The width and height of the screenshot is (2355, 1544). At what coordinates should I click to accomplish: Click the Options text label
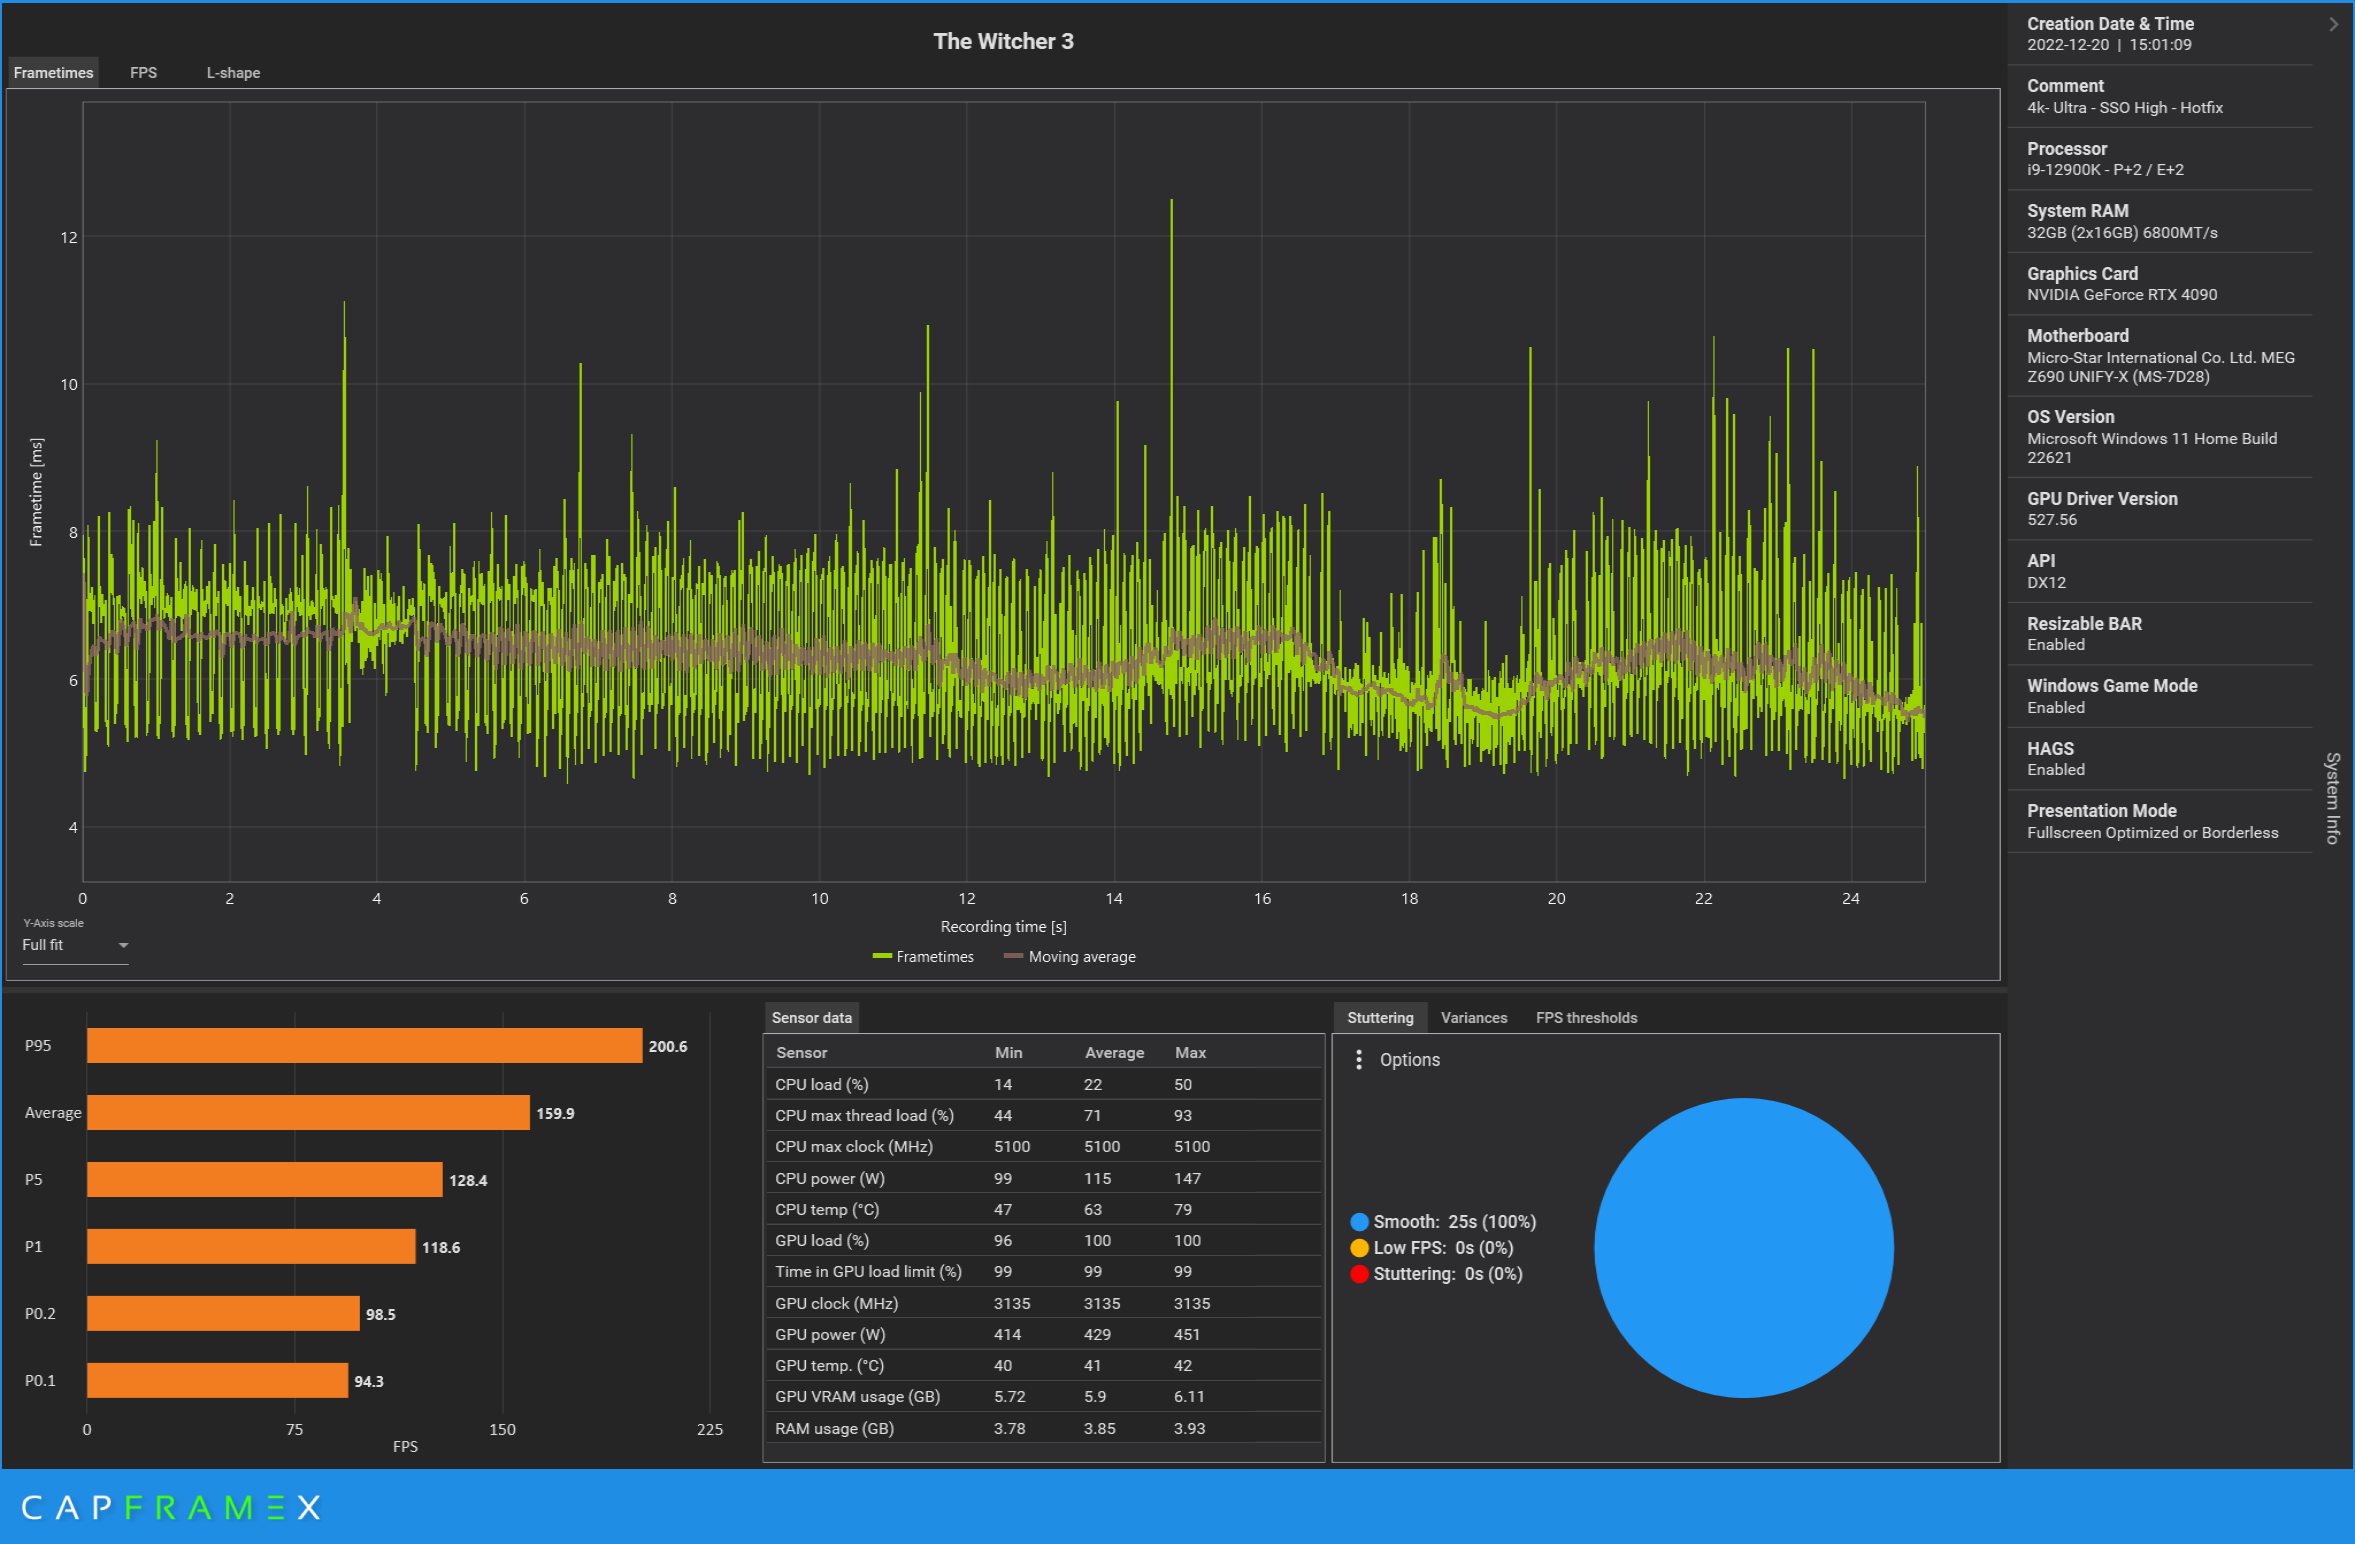(x=1409, y=1060)
